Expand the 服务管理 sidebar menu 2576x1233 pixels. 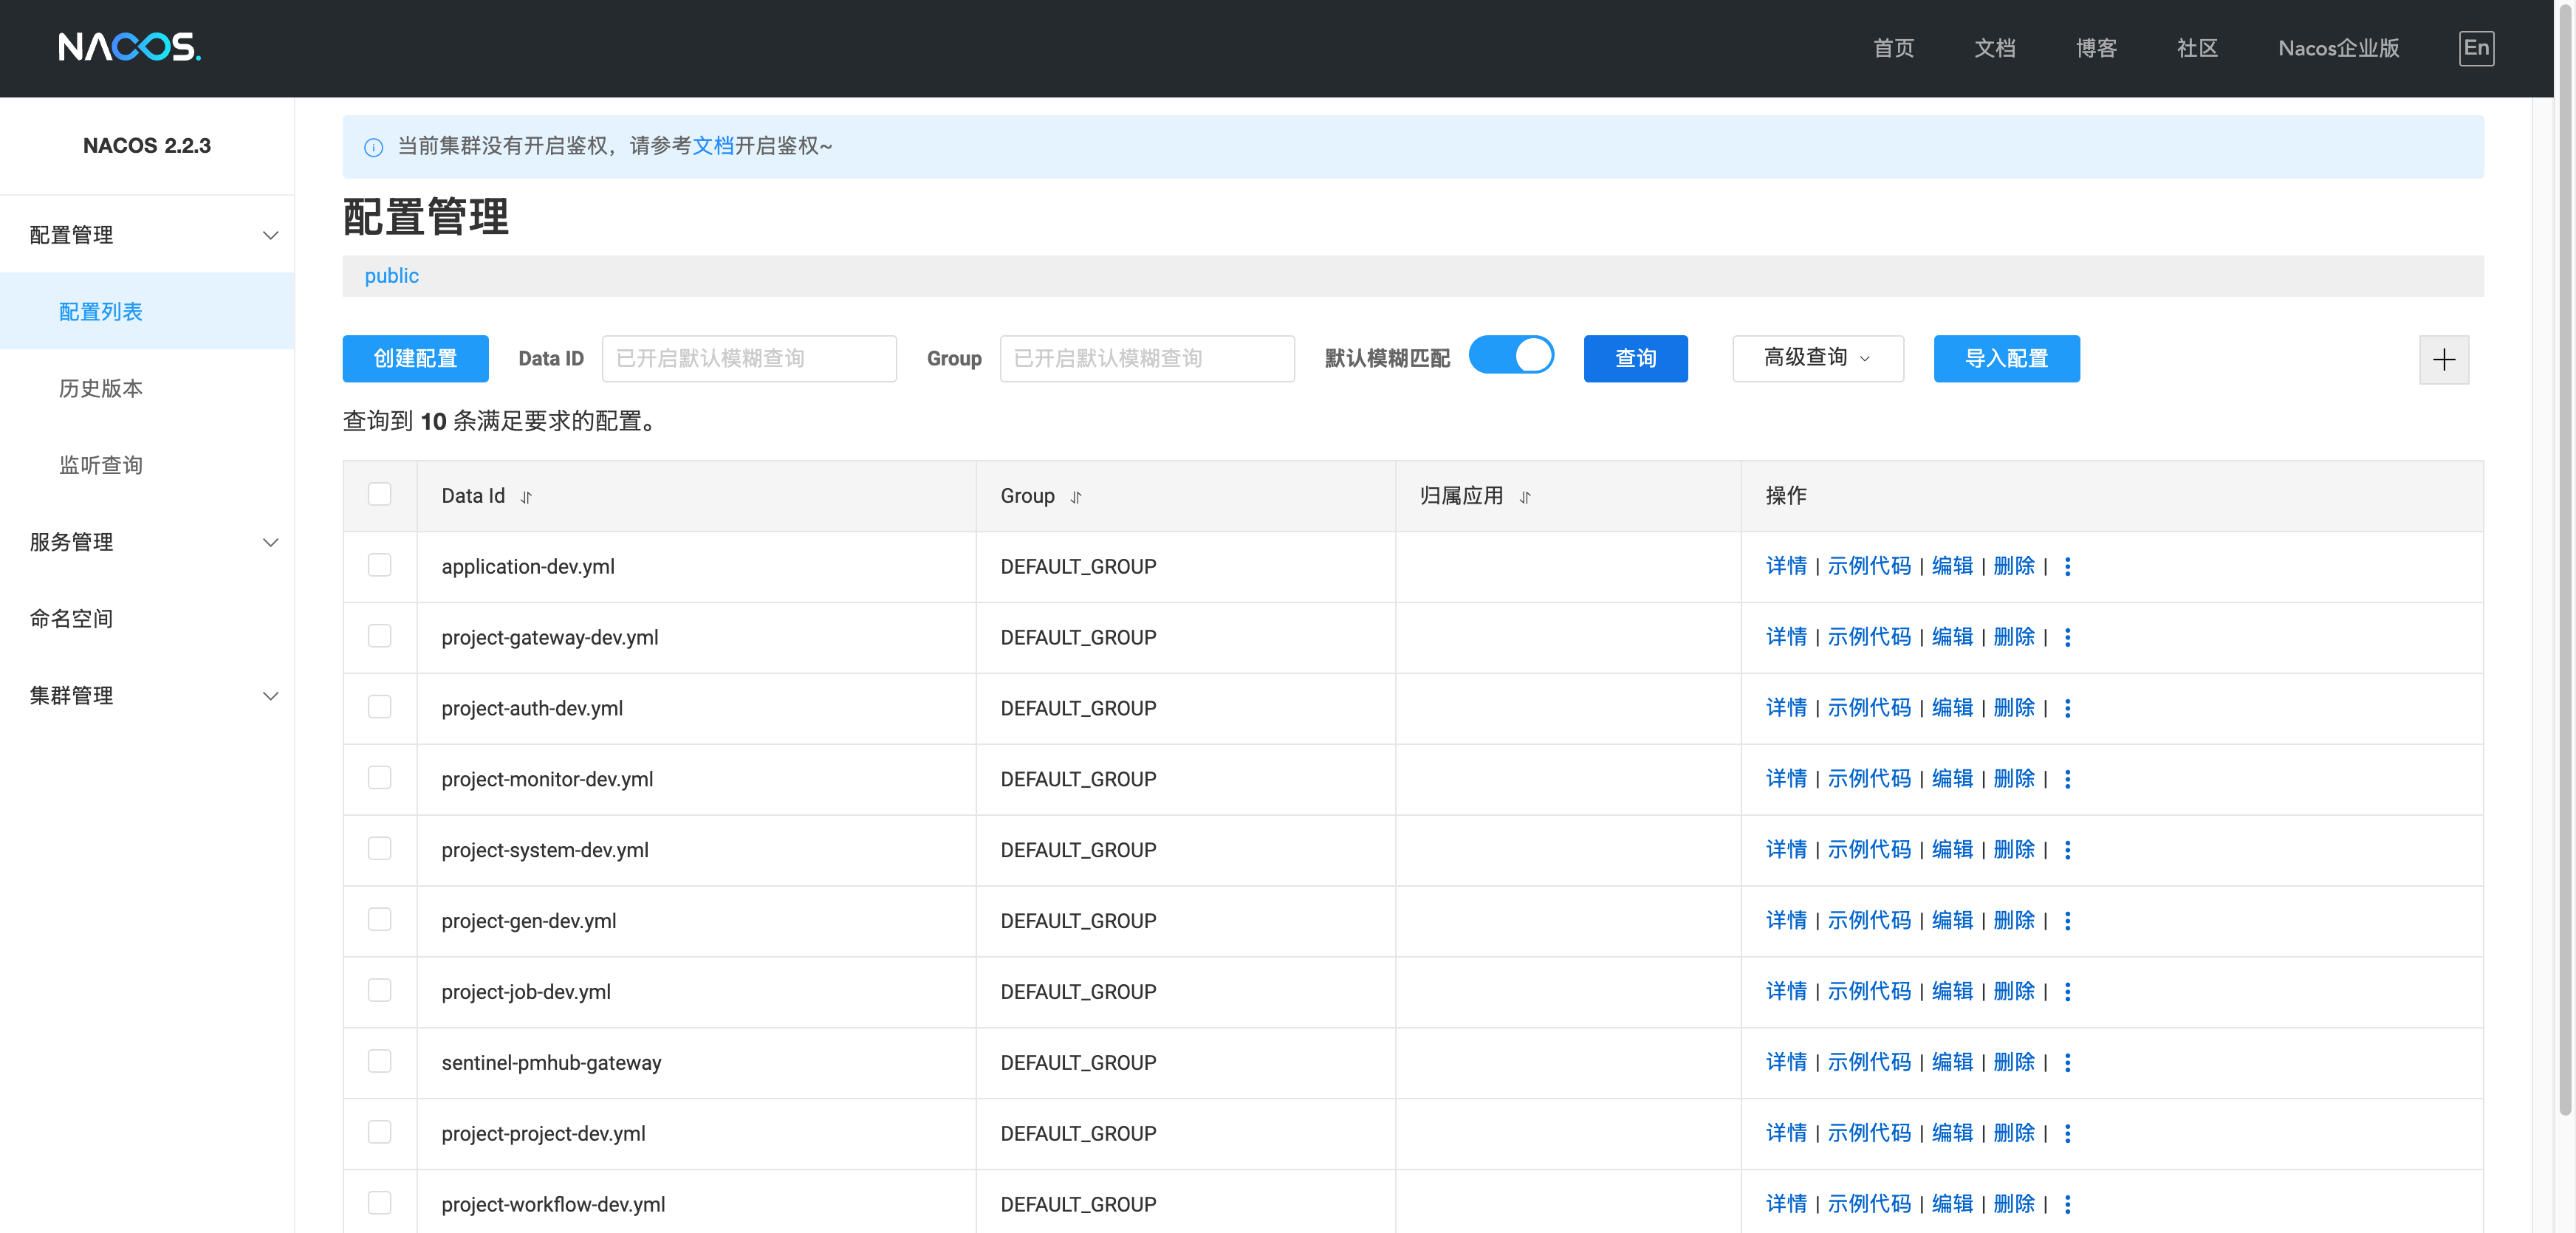click(147, 542)
